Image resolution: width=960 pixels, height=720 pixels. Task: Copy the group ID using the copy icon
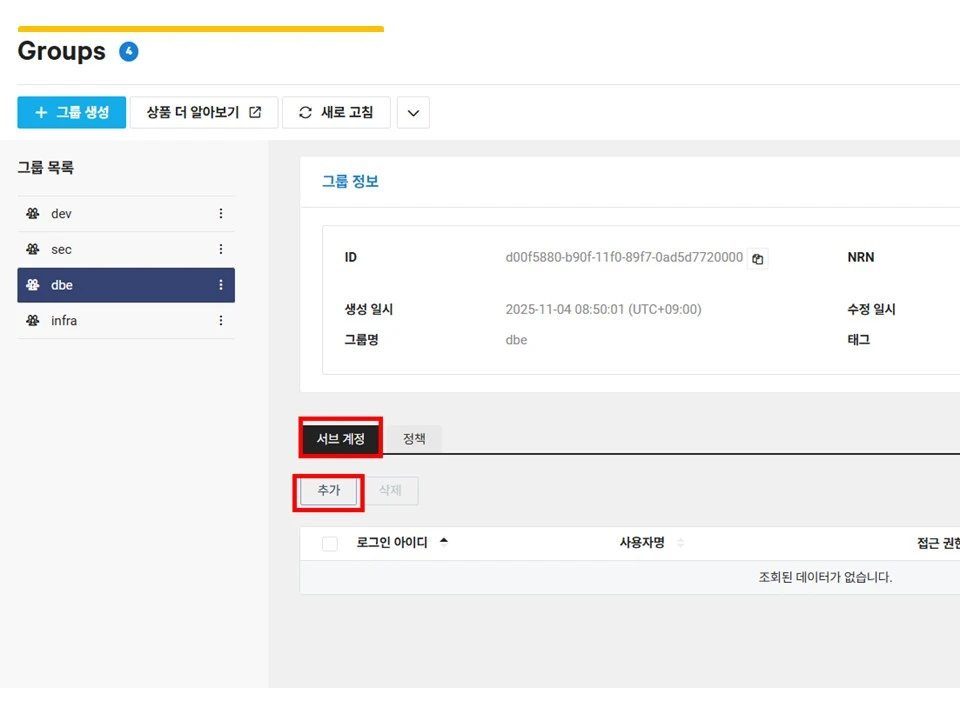pos(757,258)
